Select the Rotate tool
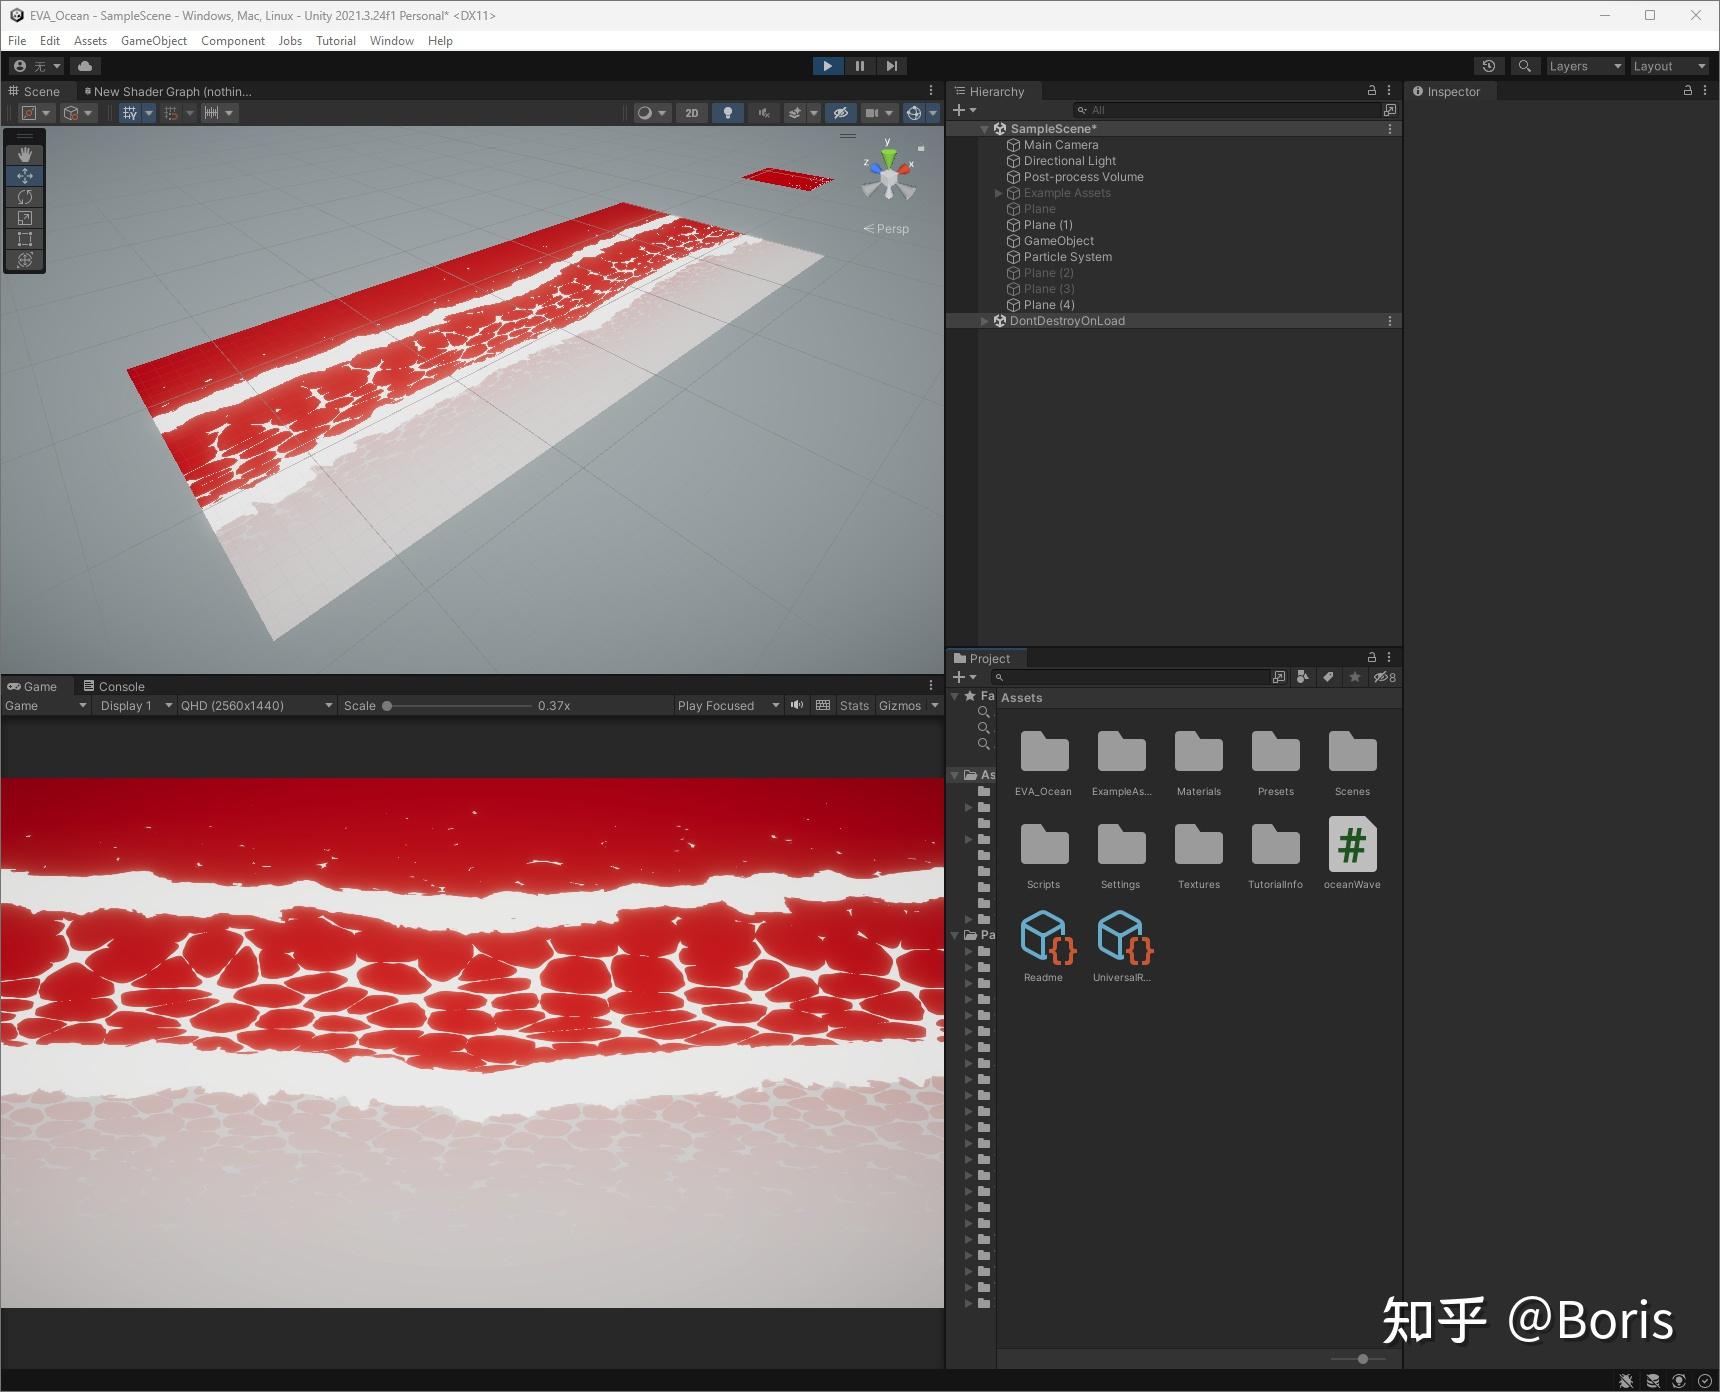Screen dimensions: 1720x1392 24,197
